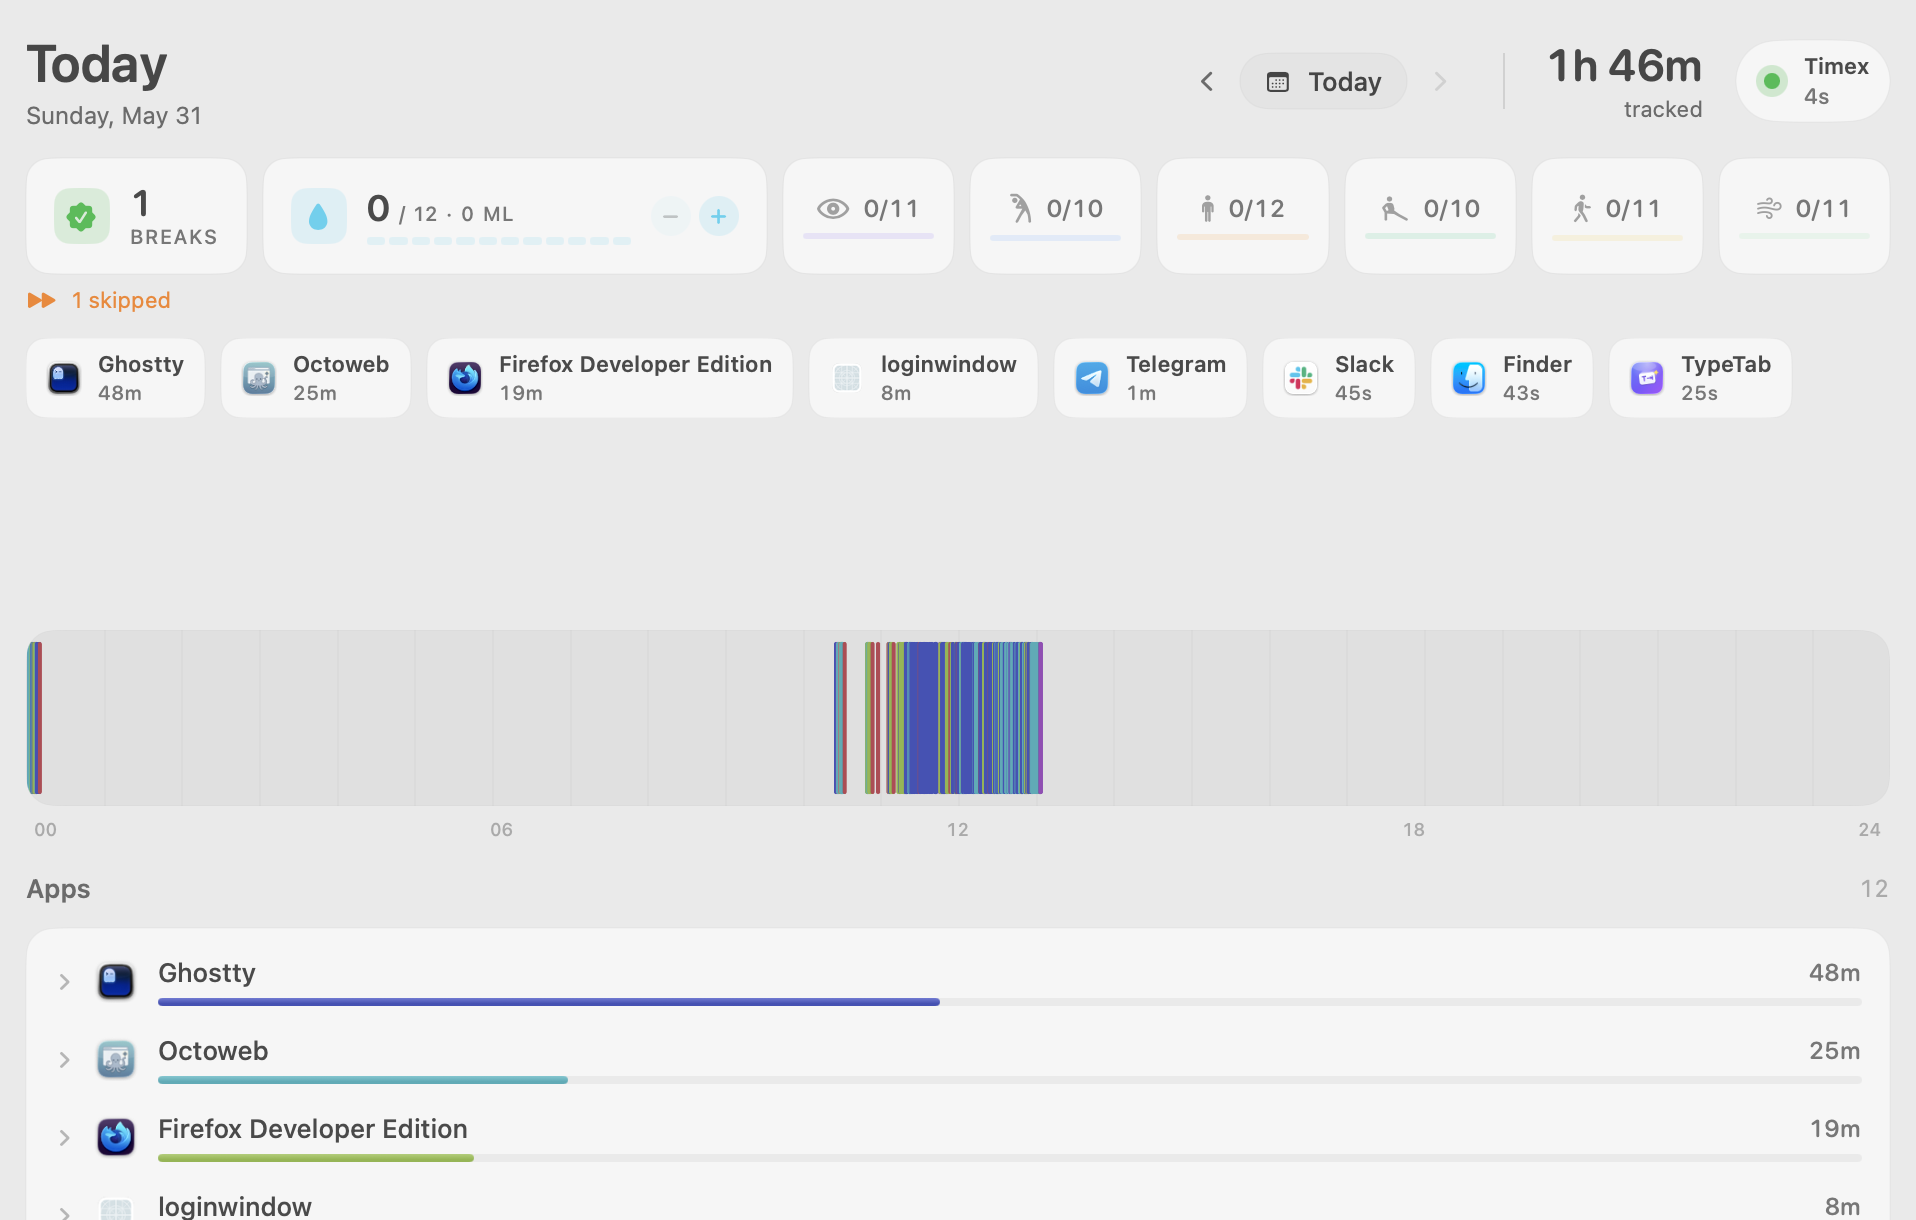1916x1220 pixels.
Task: Expand the Ghostty row in Apps list
Action: (x=64, y=982)
